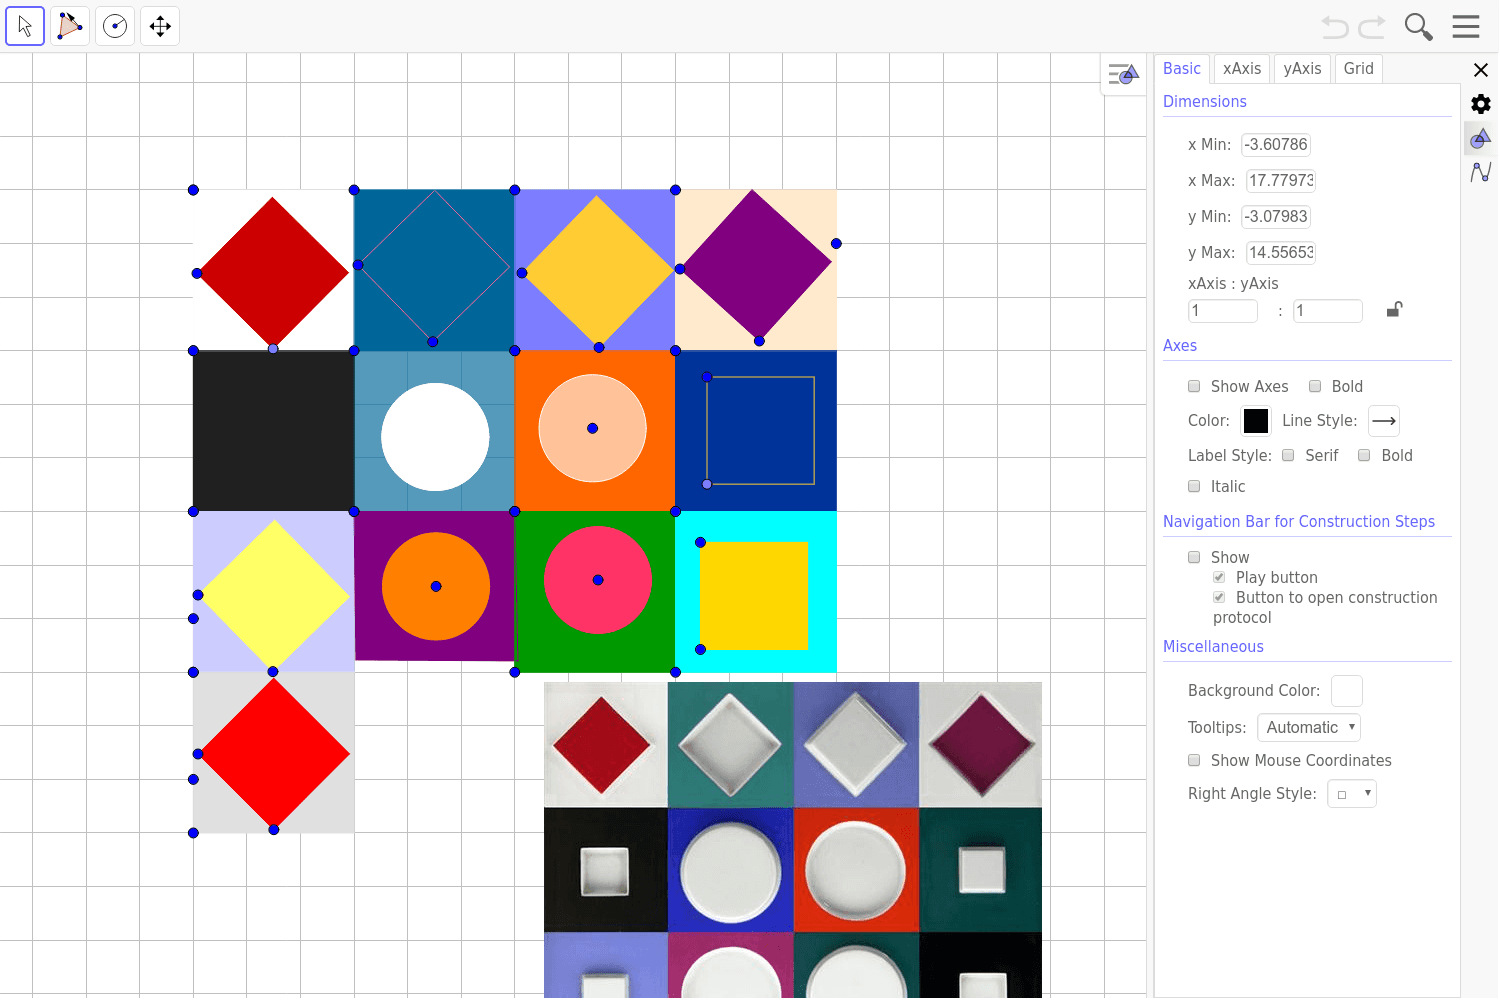Open the search magnifier
This screenshot has height=1000, width=1500.
1418,27
